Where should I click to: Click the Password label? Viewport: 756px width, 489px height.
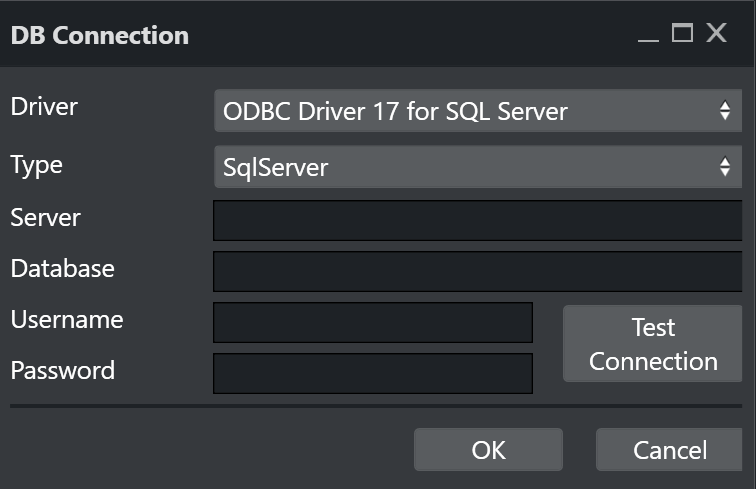click(x=62, y=370)
